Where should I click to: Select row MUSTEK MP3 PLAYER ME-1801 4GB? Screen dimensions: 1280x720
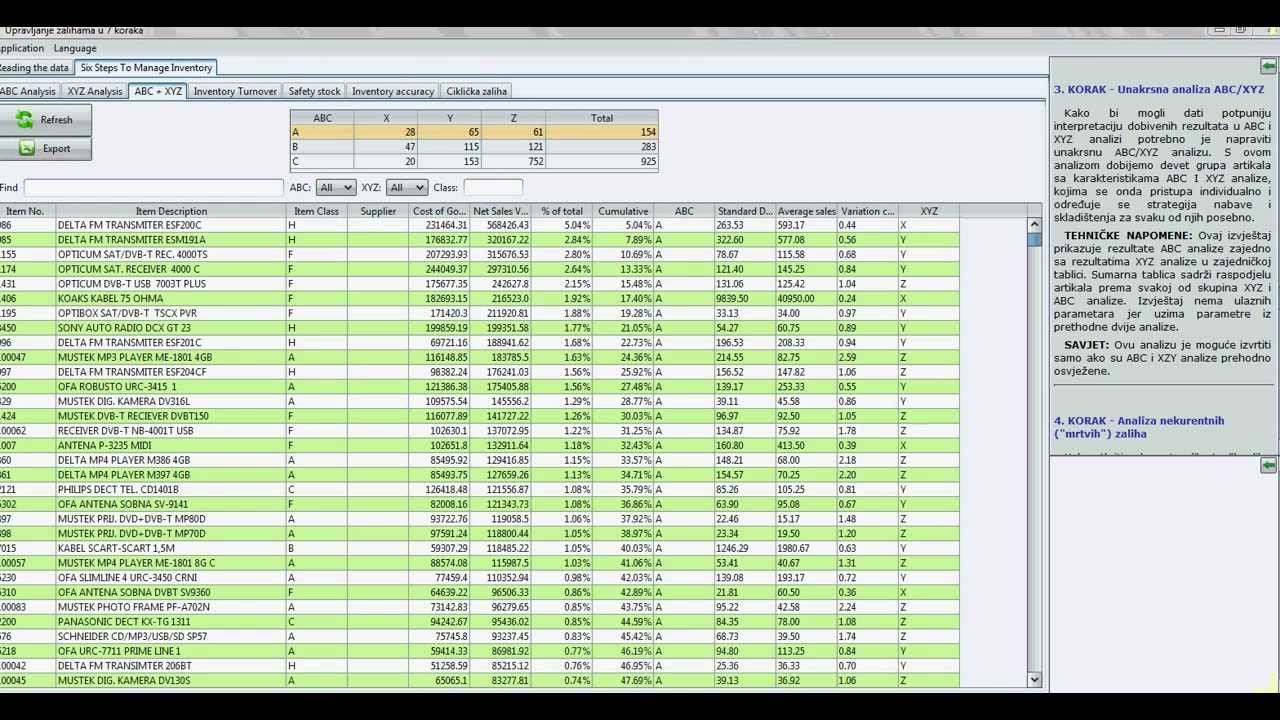480,357
